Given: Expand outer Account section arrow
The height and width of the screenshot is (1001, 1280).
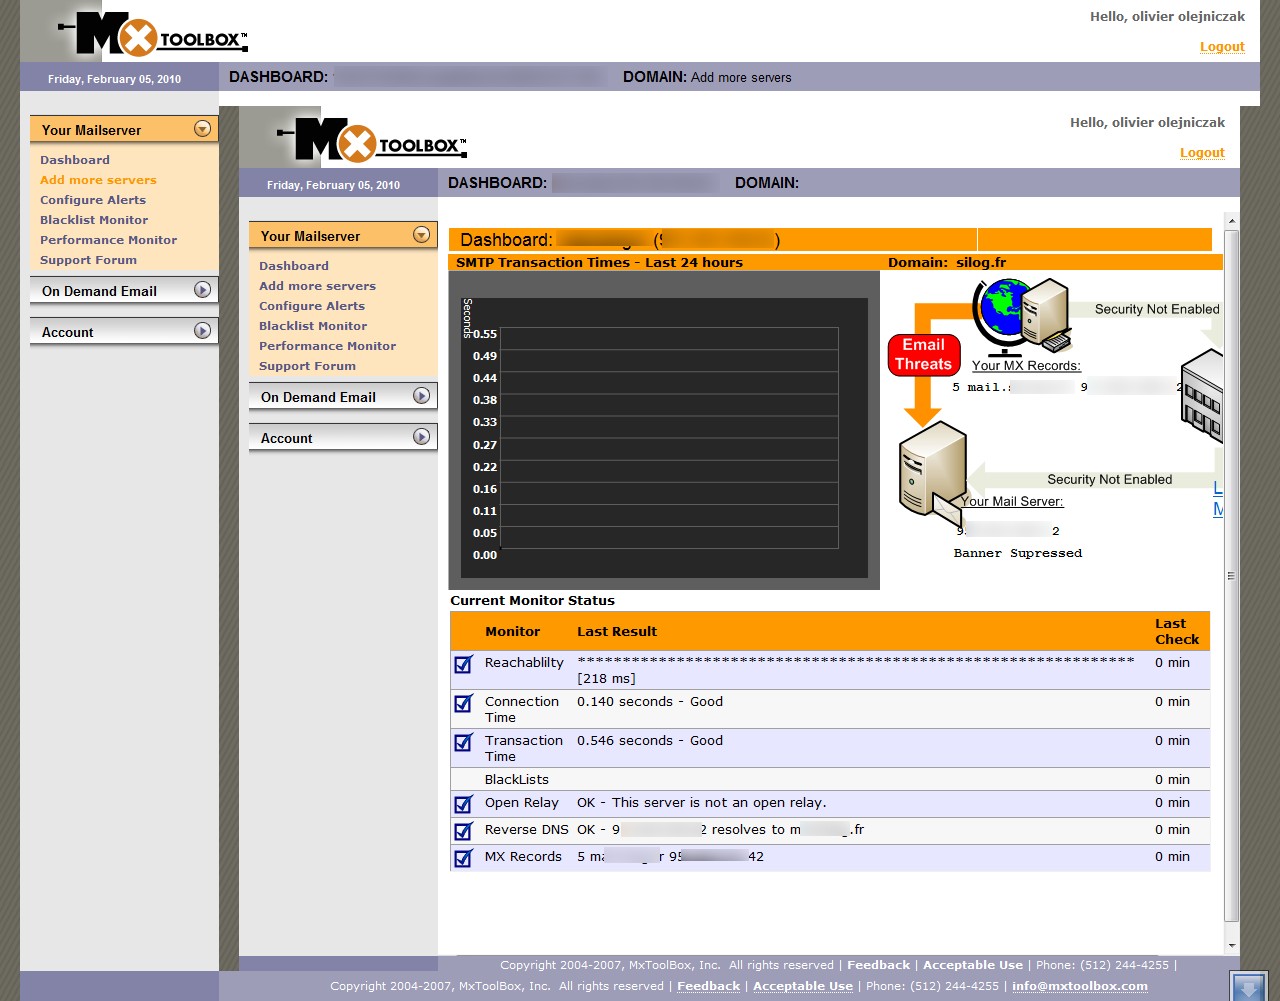Looking at the screenshot, I should (203, 330).
